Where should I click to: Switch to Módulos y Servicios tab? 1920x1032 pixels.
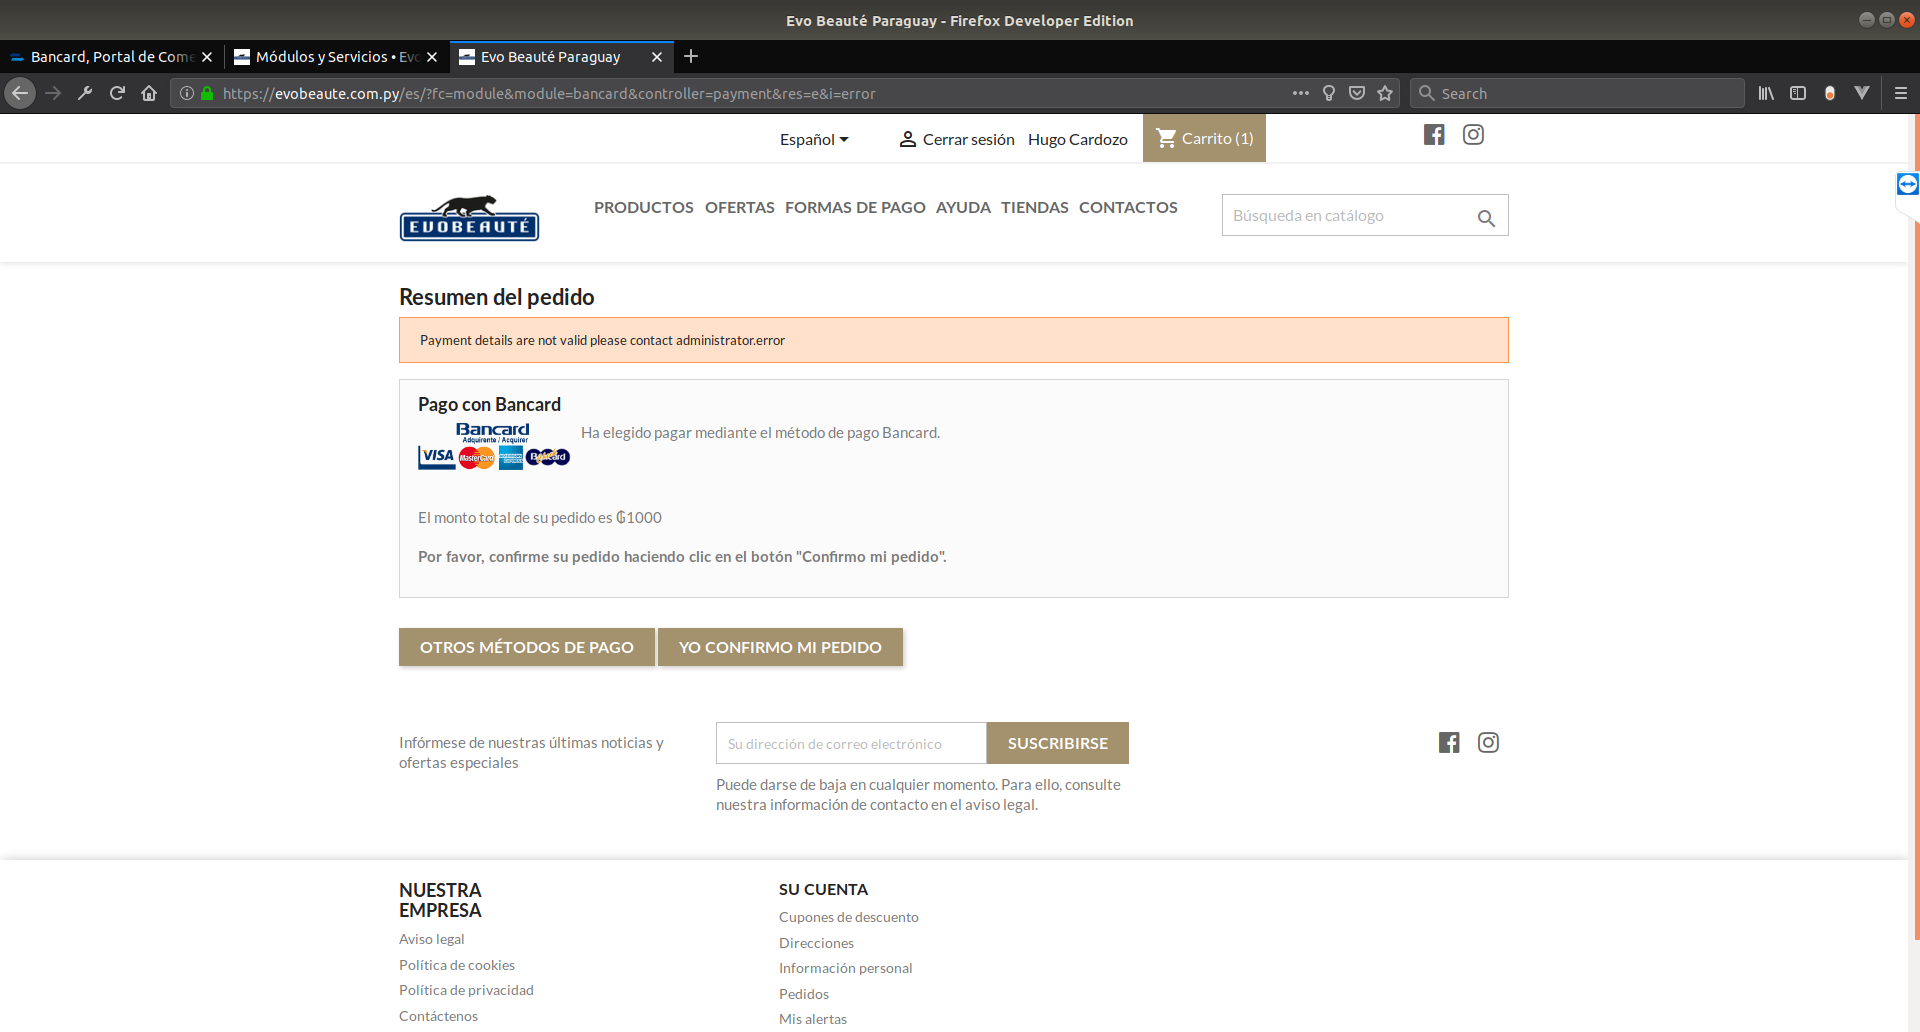coord(337,57)
